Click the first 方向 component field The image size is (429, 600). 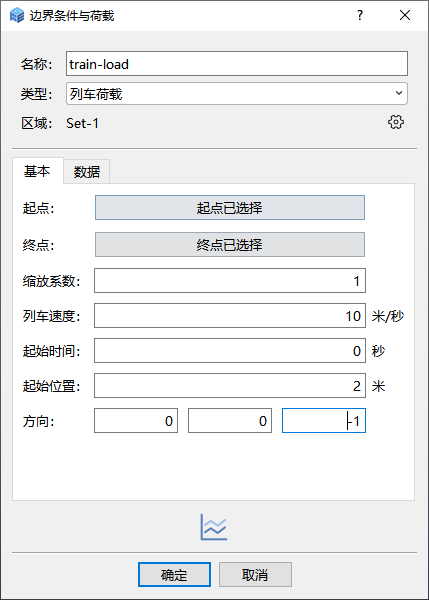pyautogui.click(x=136, y=421)
